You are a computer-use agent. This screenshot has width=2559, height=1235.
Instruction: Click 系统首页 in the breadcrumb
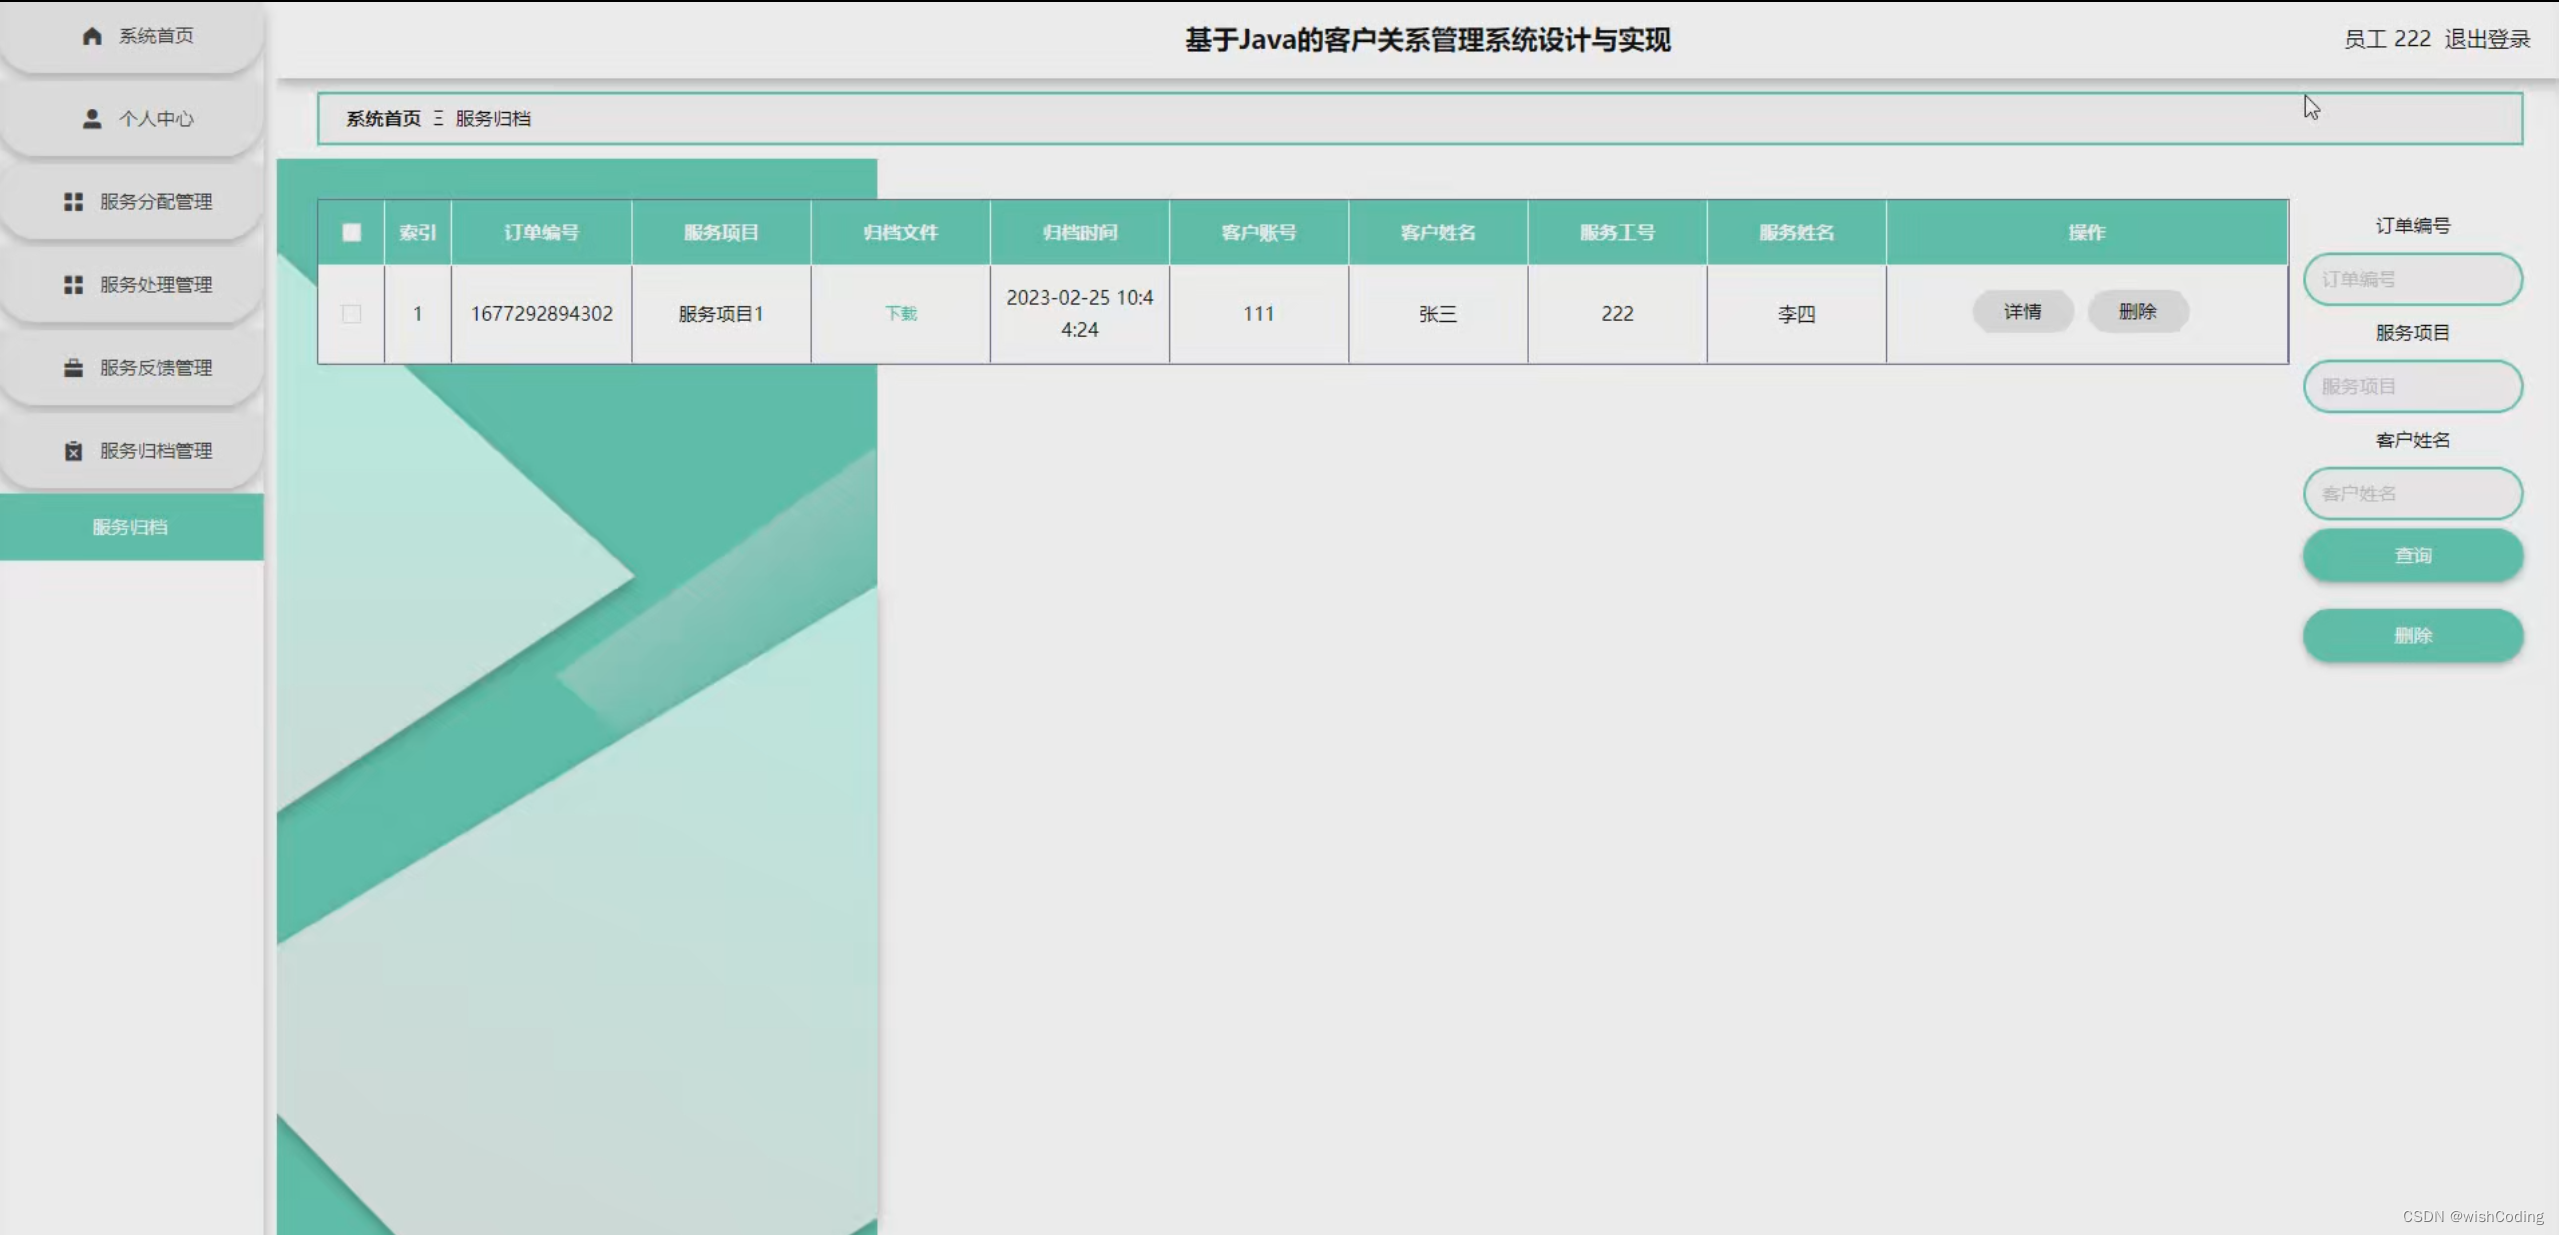pyautogui.click(x=383, y=119)
